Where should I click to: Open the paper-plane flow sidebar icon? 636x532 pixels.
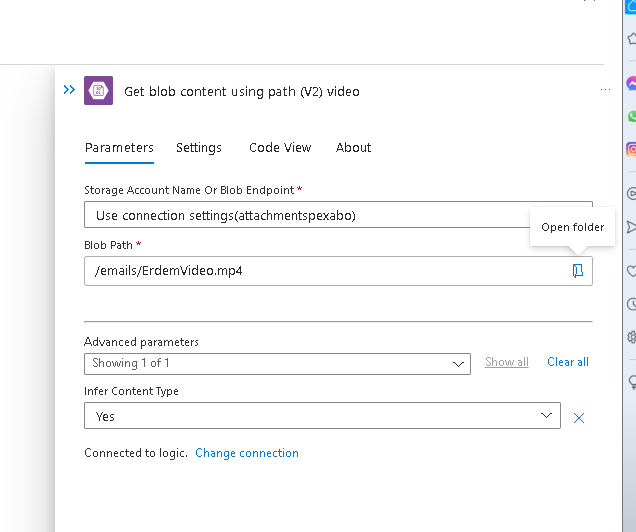632,227
